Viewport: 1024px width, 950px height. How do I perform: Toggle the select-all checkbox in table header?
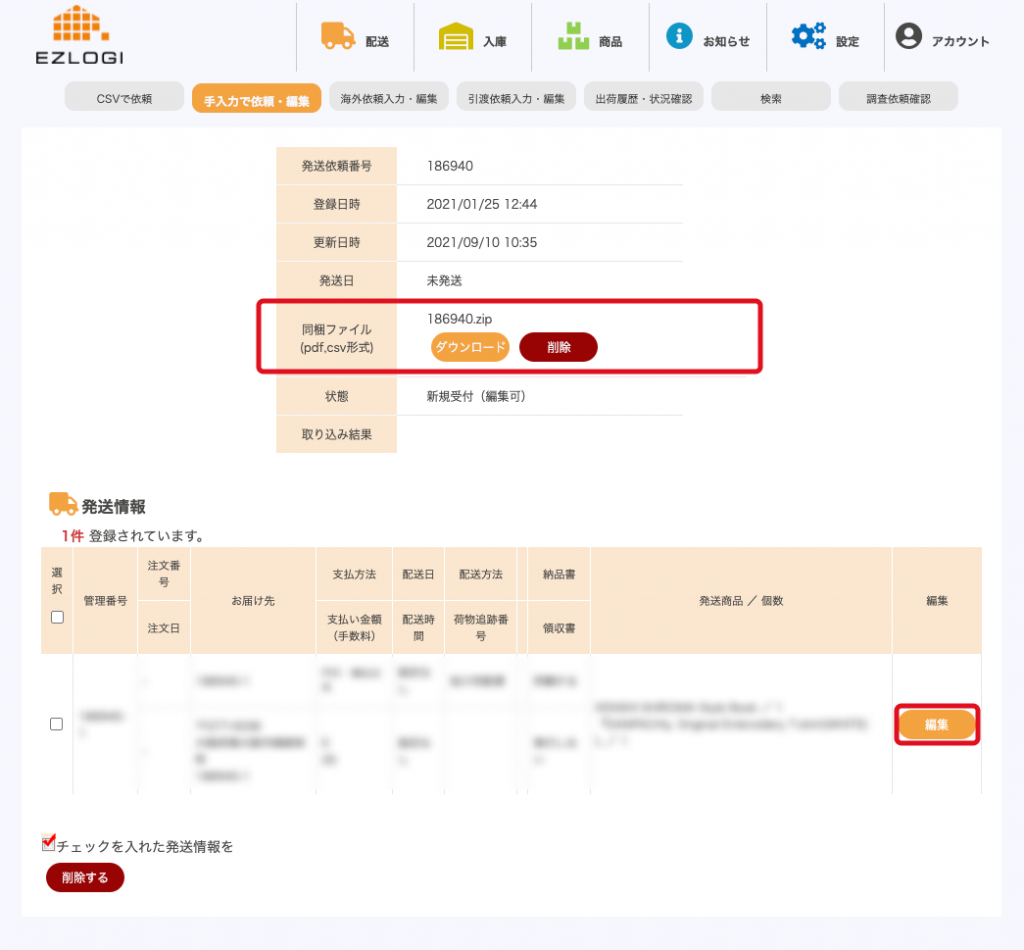point(57,617)
